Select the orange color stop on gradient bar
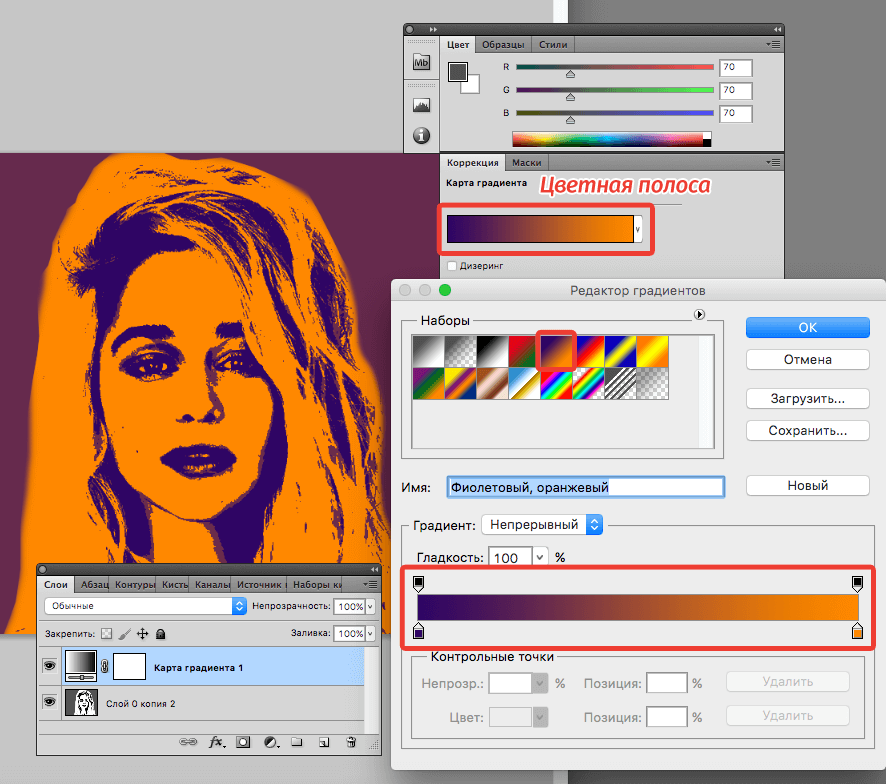 tap(857, 632)
